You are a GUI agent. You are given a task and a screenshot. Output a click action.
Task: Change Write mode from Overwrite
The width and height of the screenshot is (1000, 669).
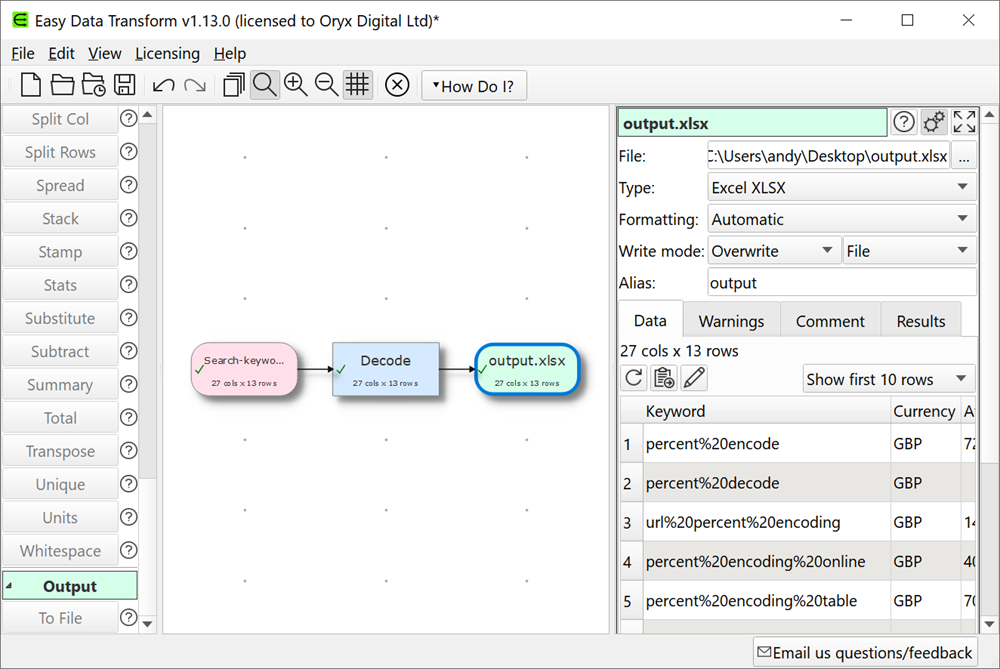tap(774, 250)
